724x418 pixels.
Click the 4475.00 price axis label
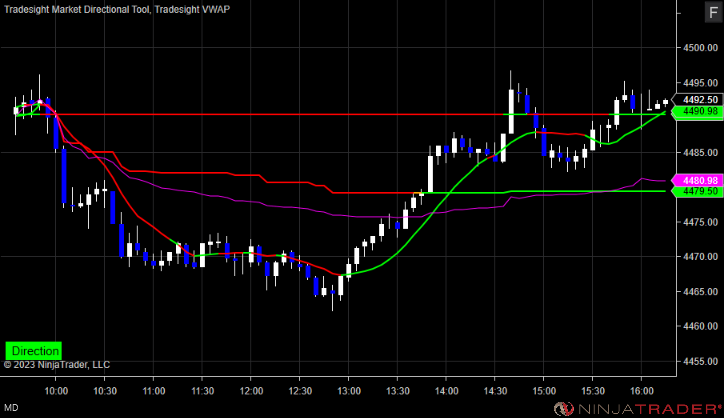(x=700, y=222)
